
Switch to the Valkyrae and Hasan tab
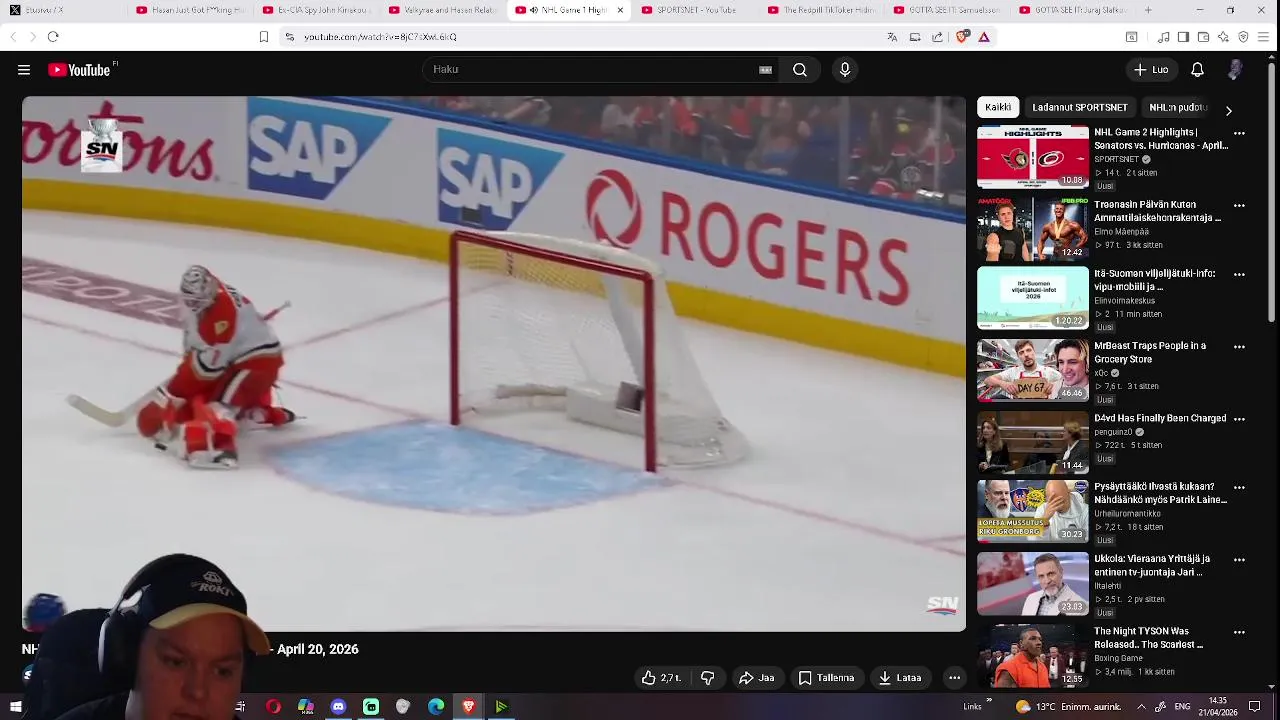(x=442, y=10)
